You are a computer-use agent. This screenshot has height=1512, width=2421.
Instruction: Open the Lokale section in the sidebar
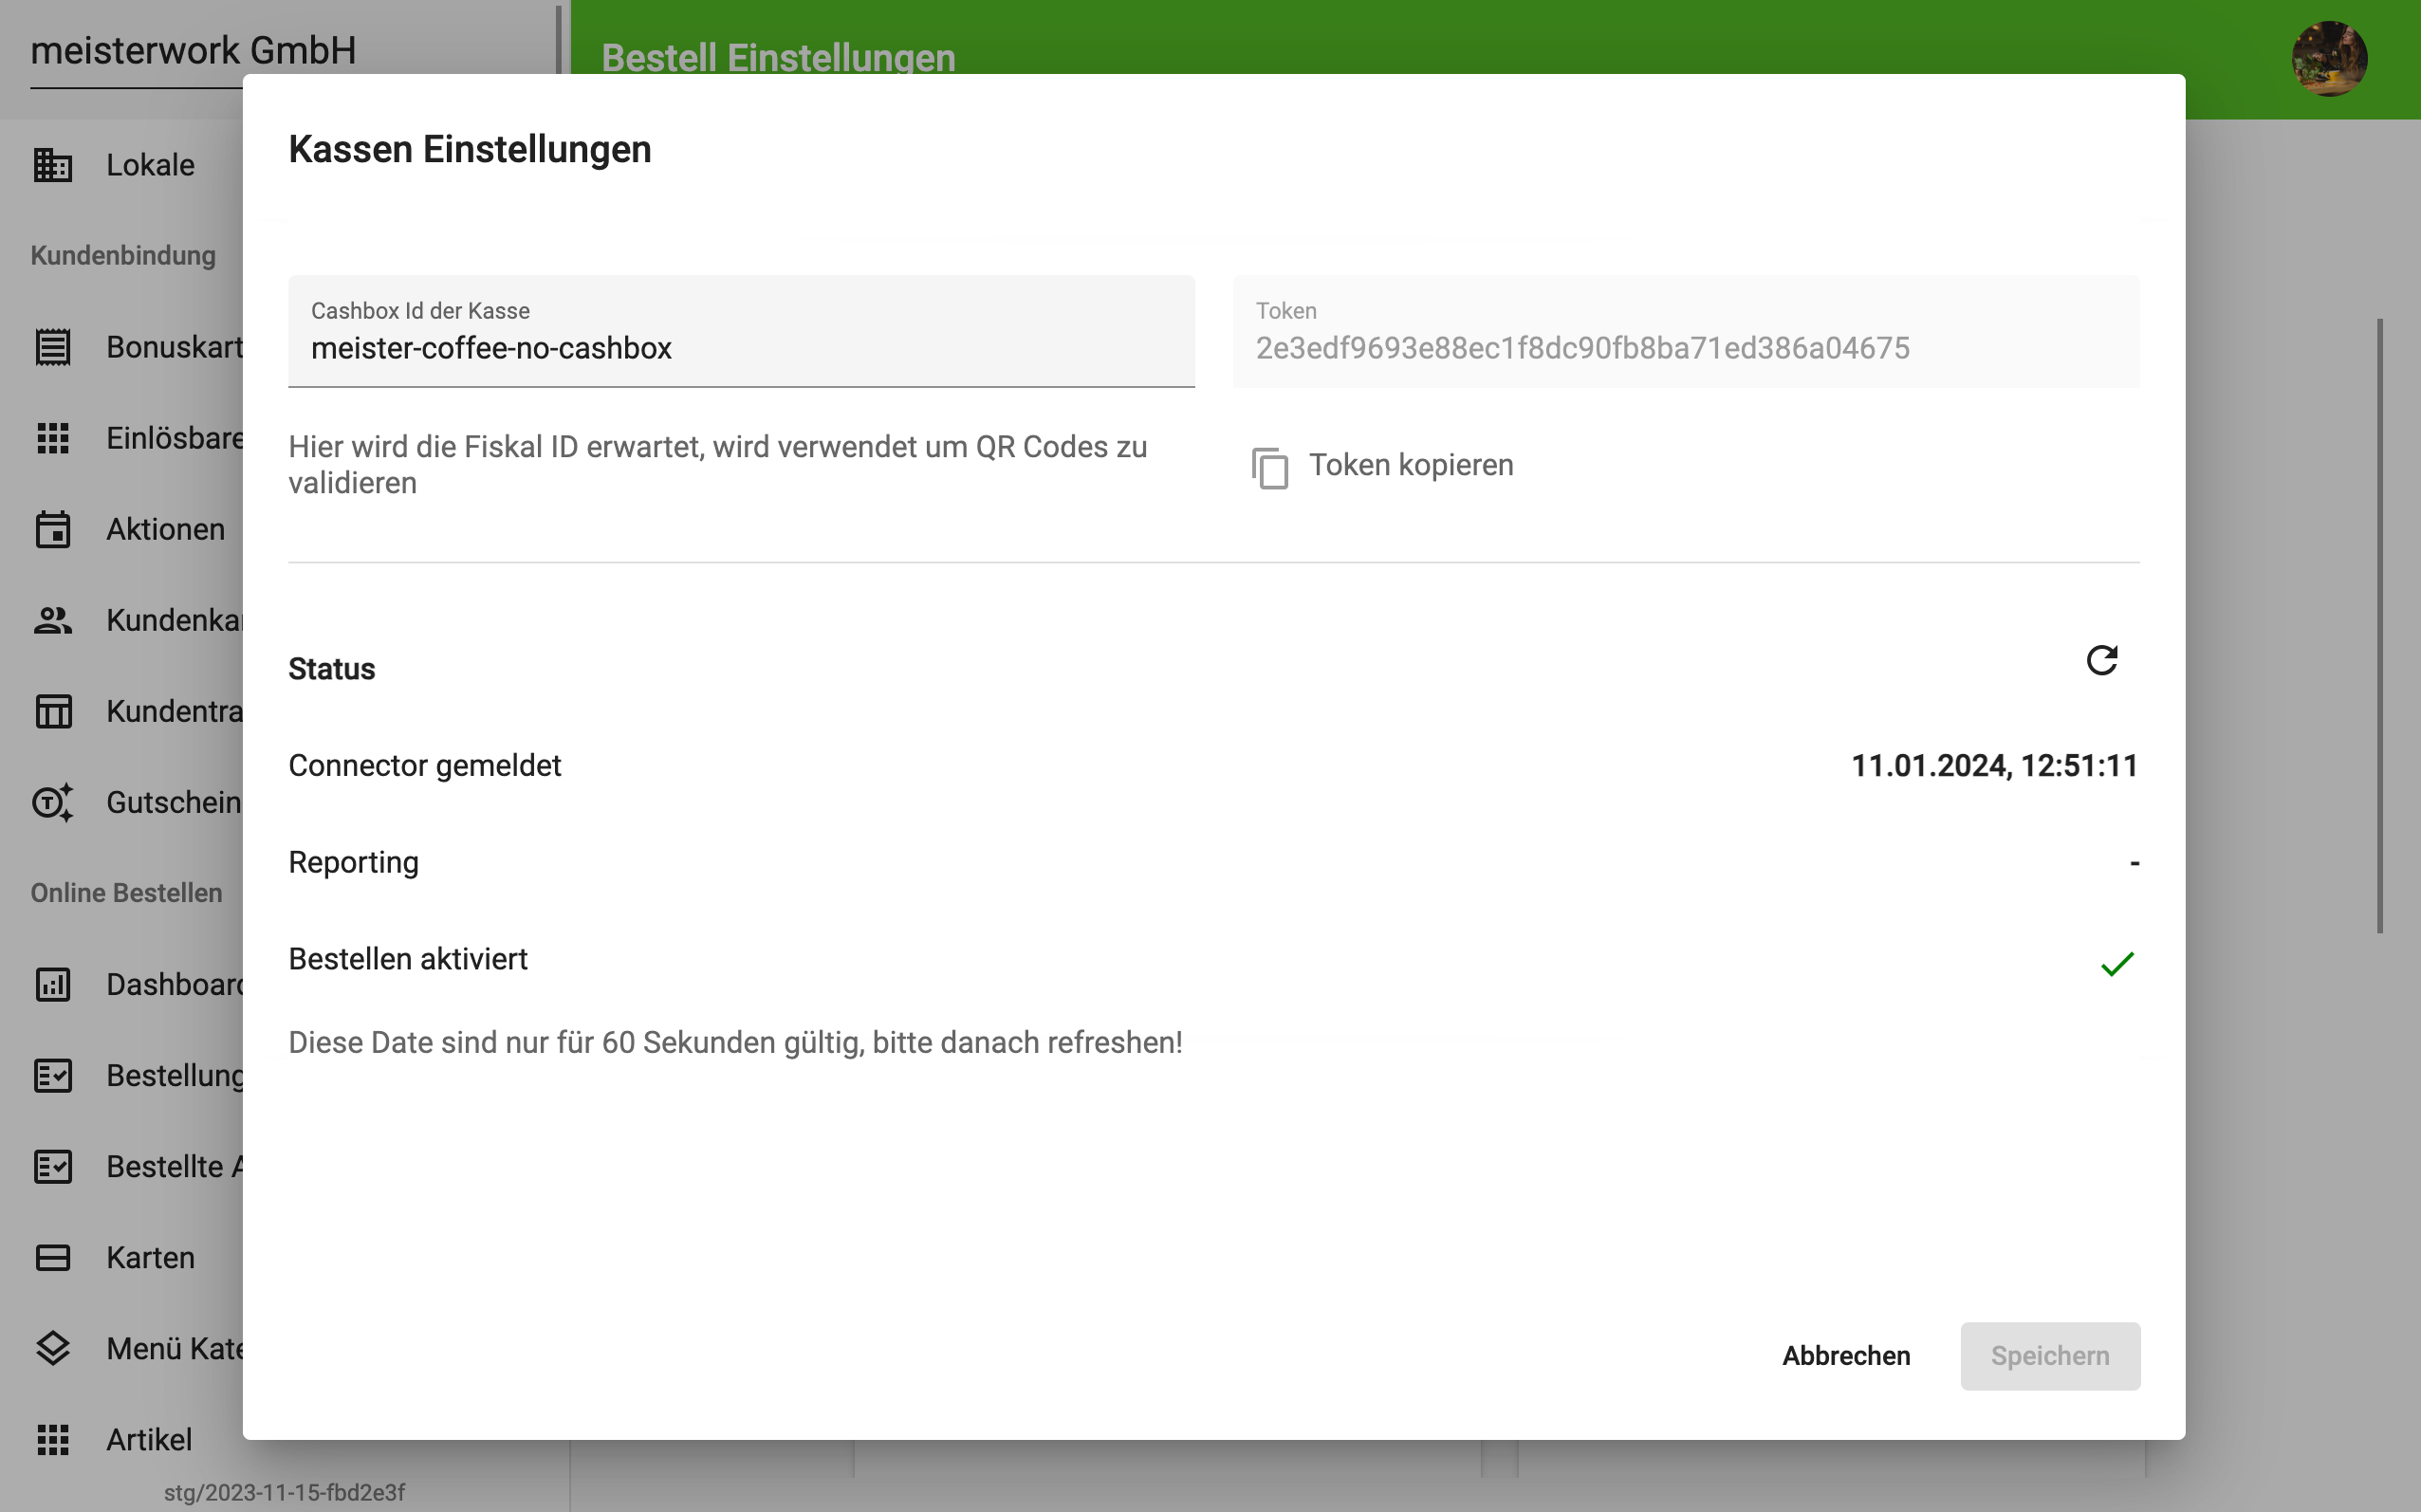pyautogui.click(x=53, y=164)
